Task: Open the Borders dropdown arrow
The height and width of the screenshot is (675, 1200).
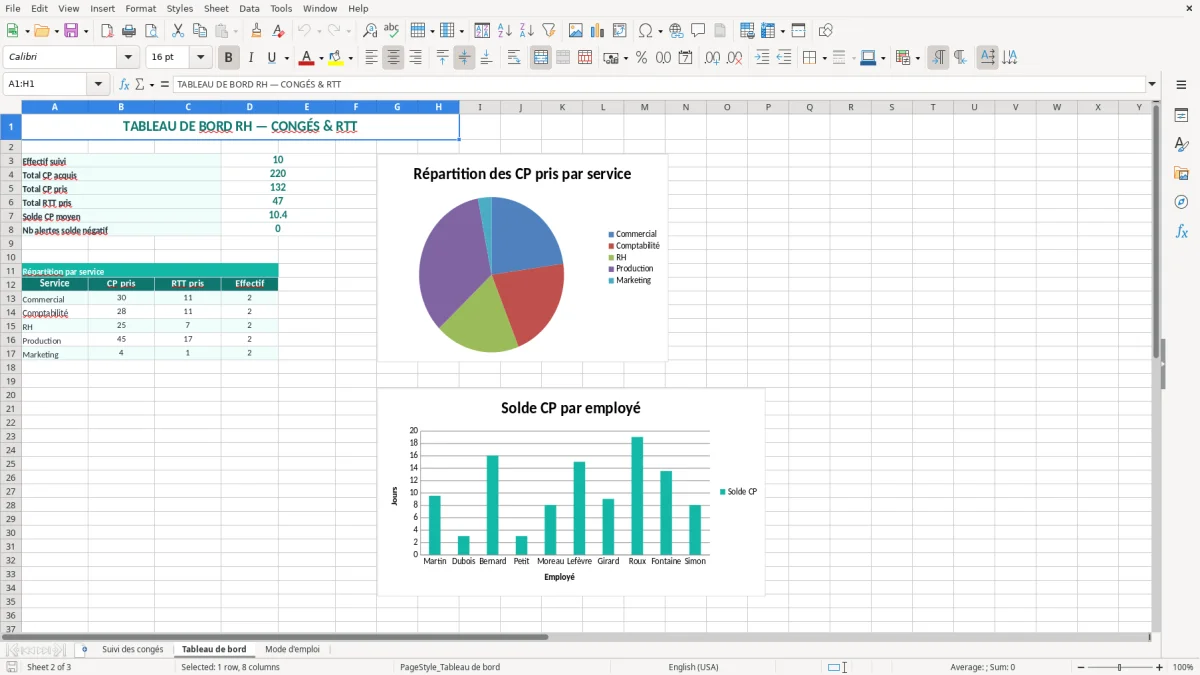Action: pos(823,58)
